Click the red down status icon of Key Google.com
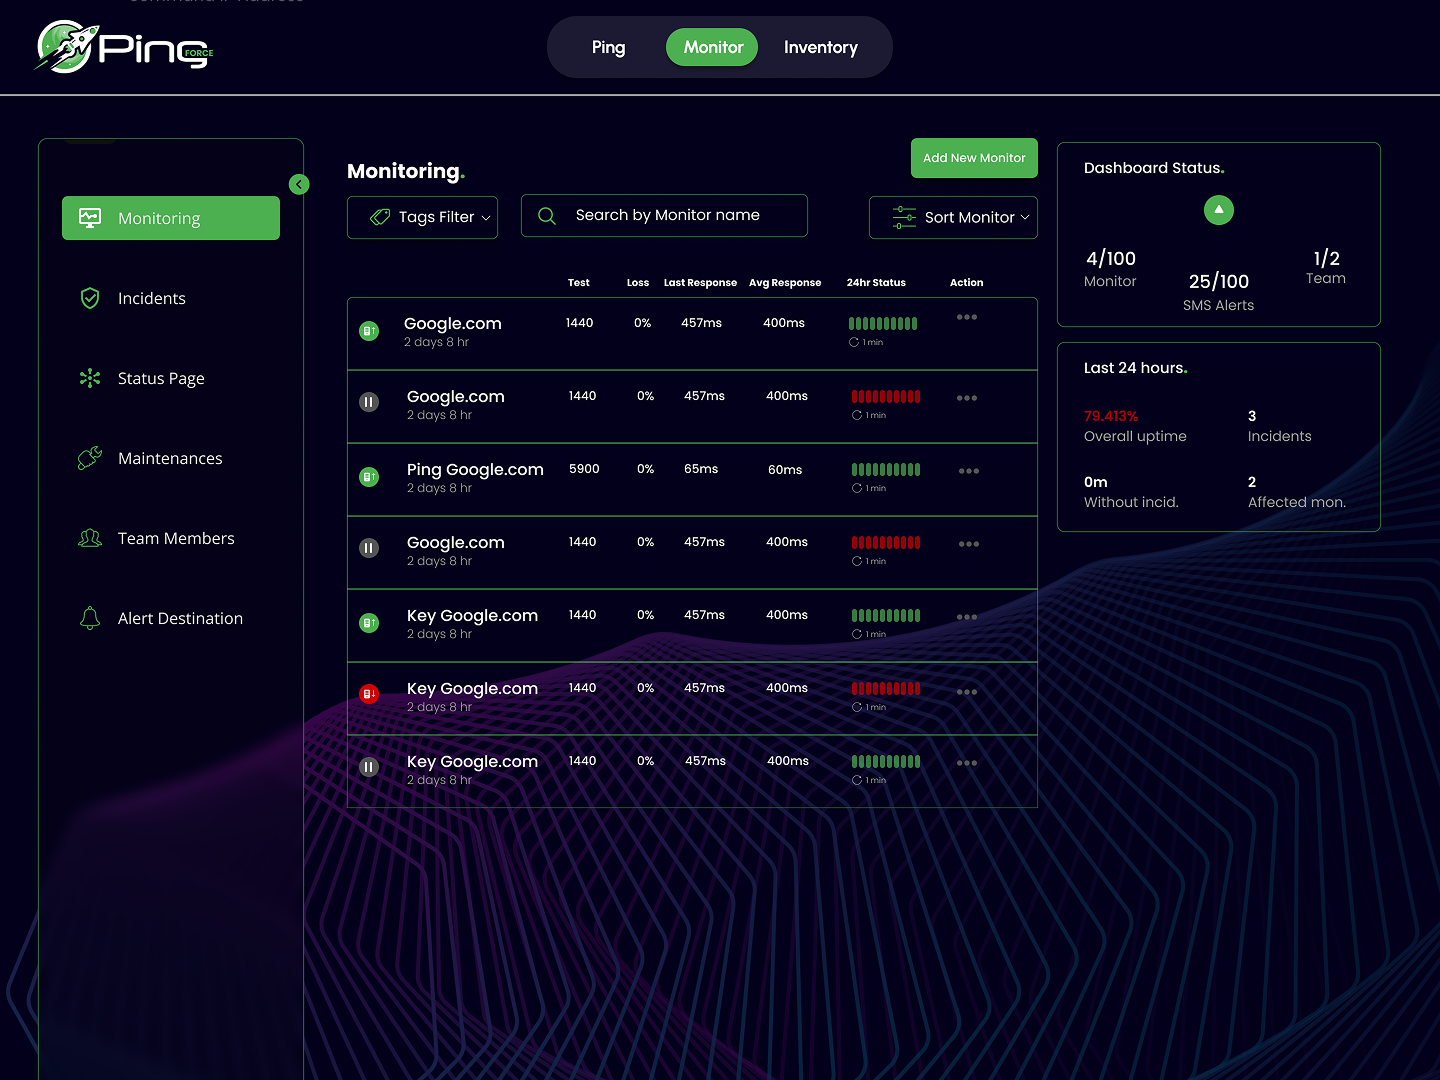 pyautogui.click(x=369, y=693)
